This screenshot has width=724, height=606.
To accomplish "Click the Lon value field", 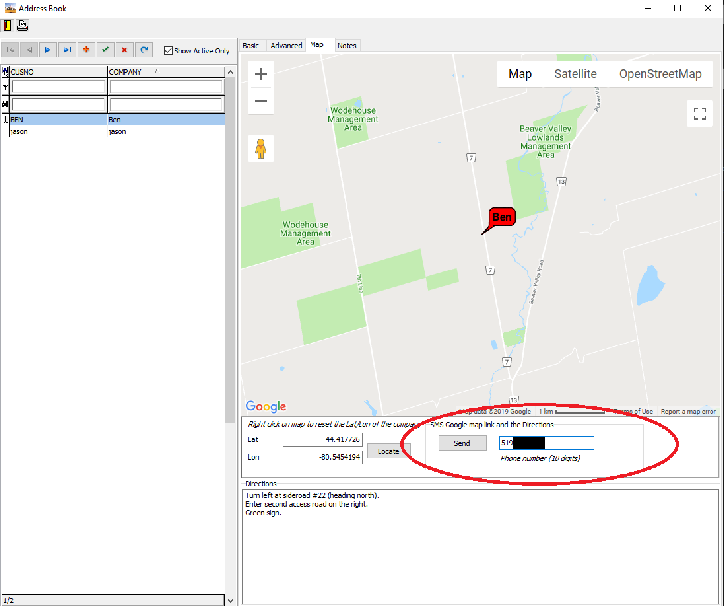I will click(x=322, y=457).
